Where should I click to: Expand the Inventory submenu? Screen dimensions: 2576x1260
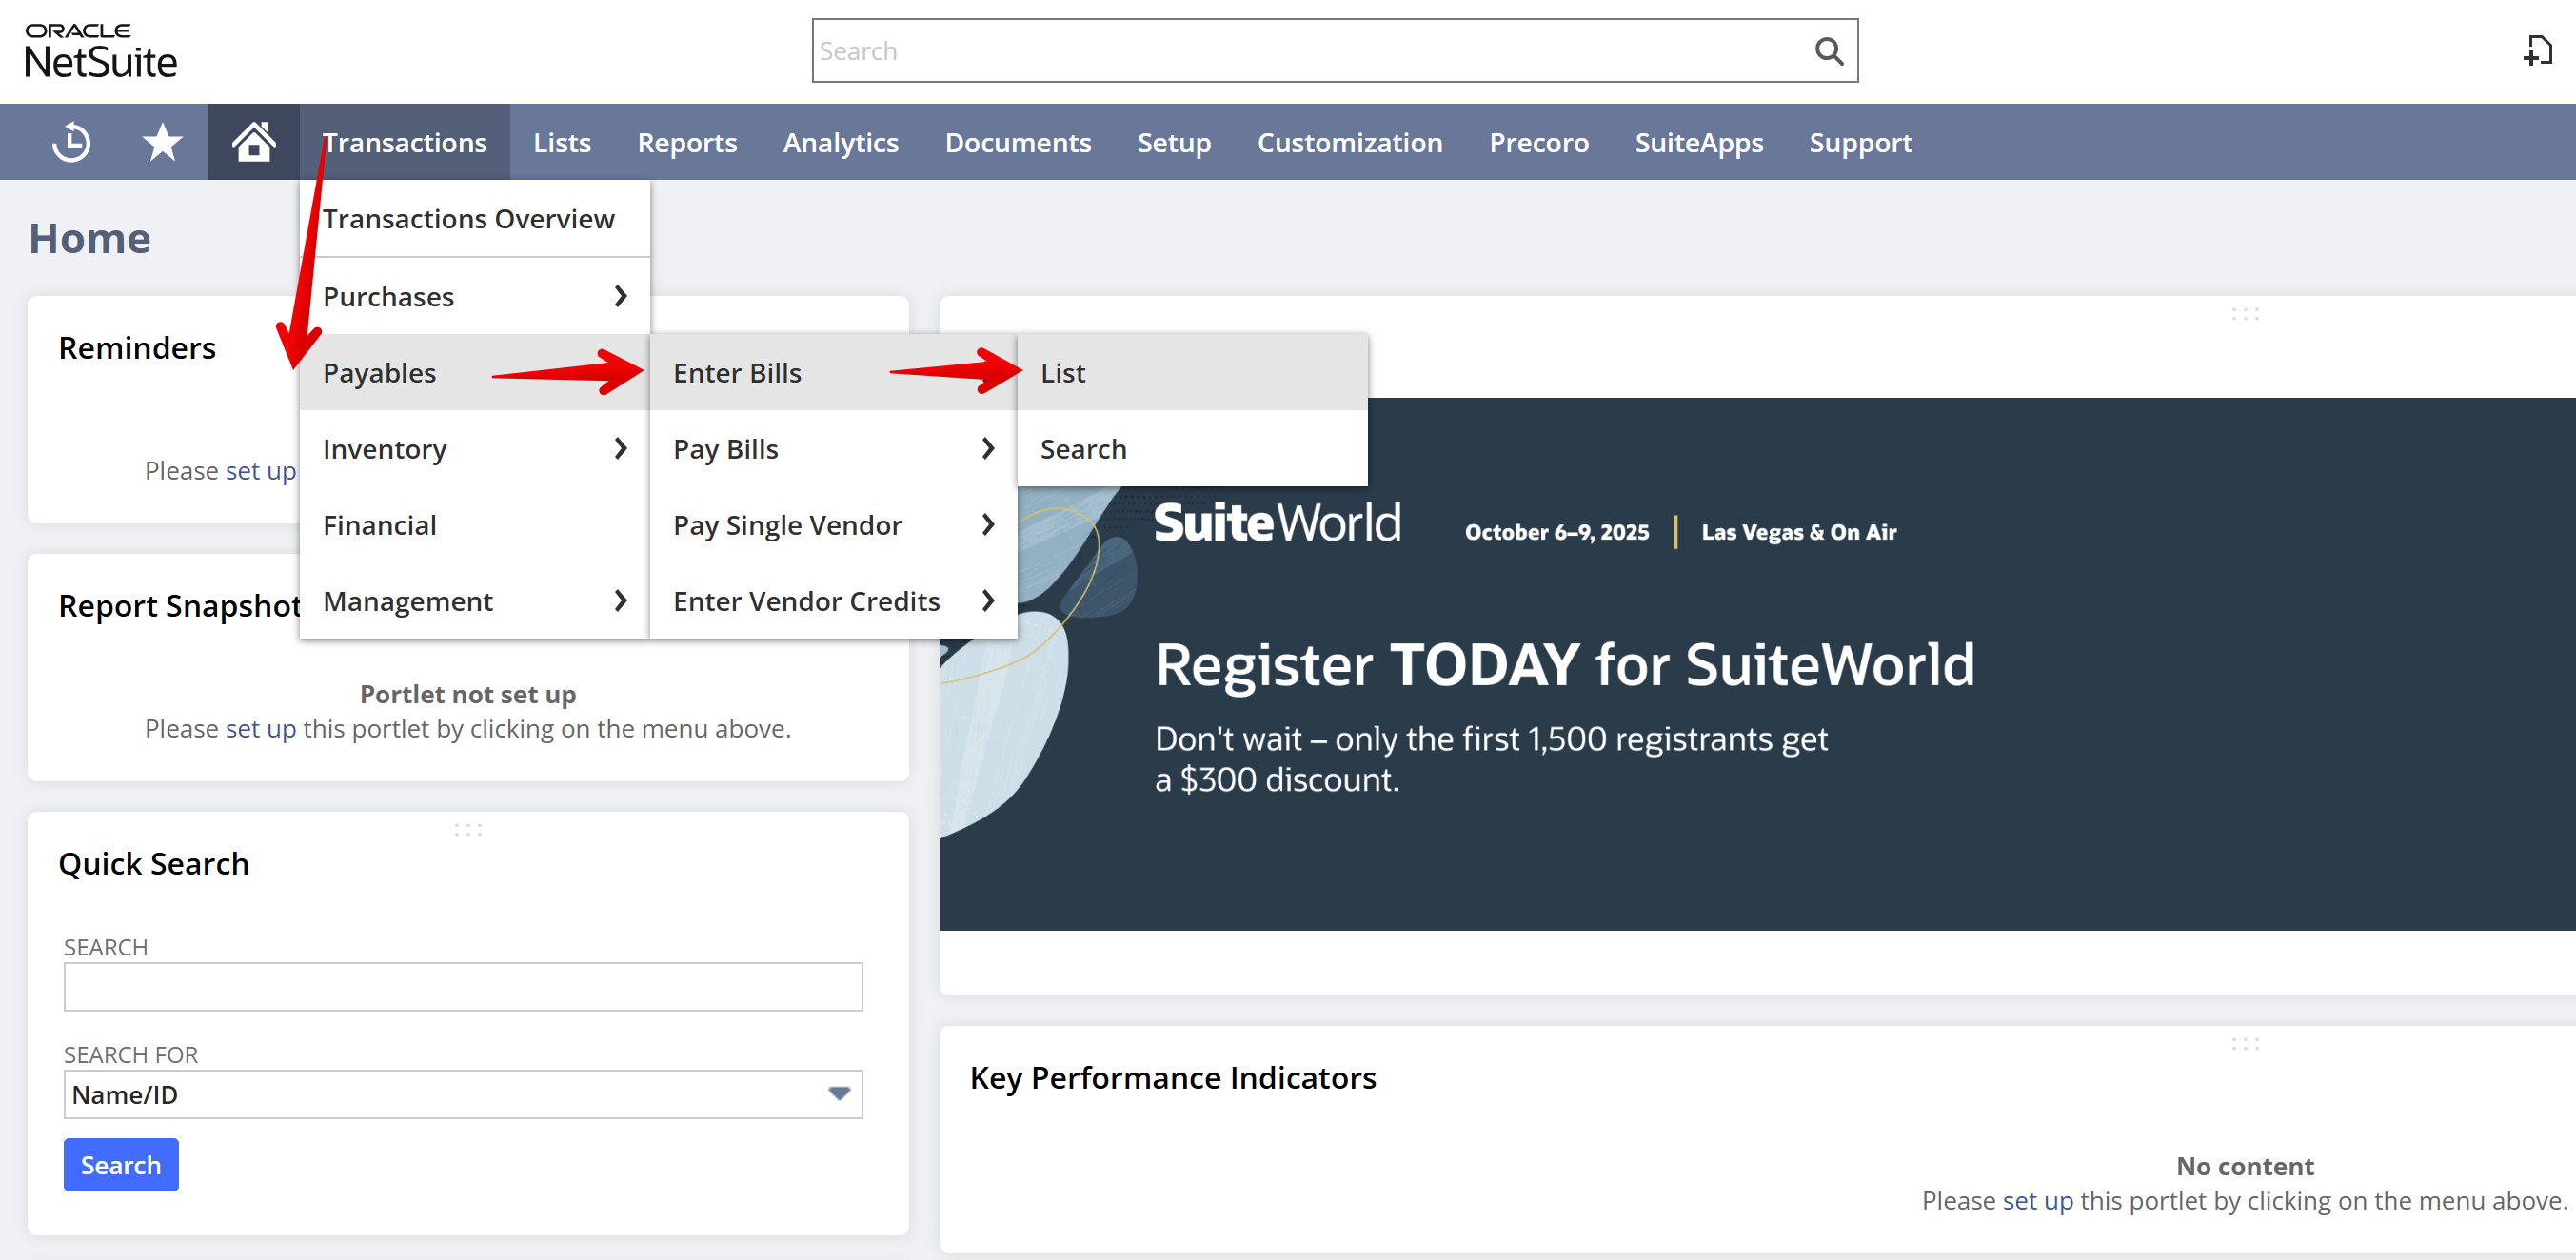click(475, 449)
